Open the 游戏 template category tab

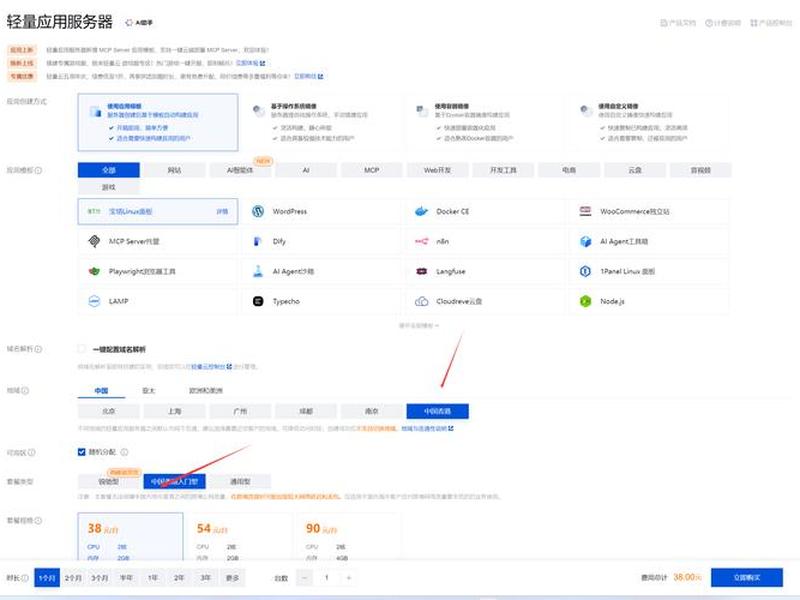point(109,187)
